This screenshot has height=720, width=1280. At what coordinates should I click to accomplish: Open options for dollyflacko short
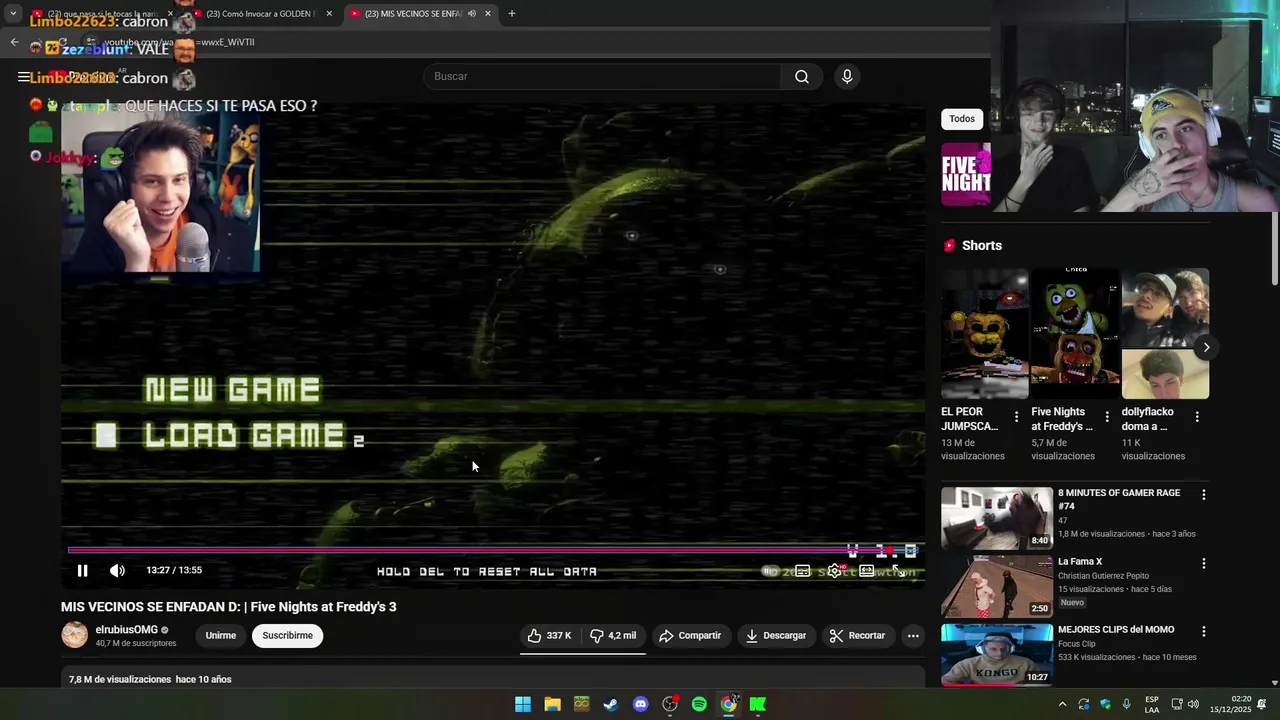click(1197, 417)
